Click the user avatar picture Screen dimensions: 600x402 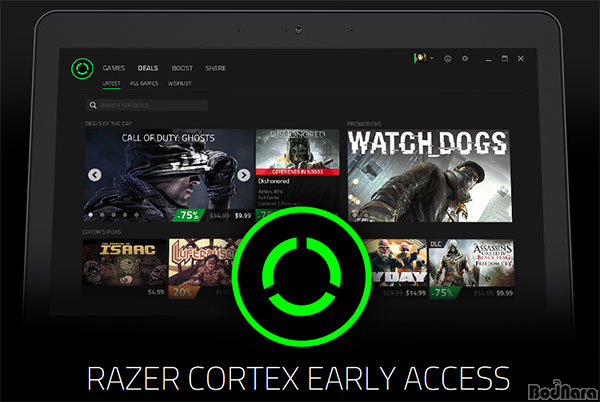click(x=420, y=58)
